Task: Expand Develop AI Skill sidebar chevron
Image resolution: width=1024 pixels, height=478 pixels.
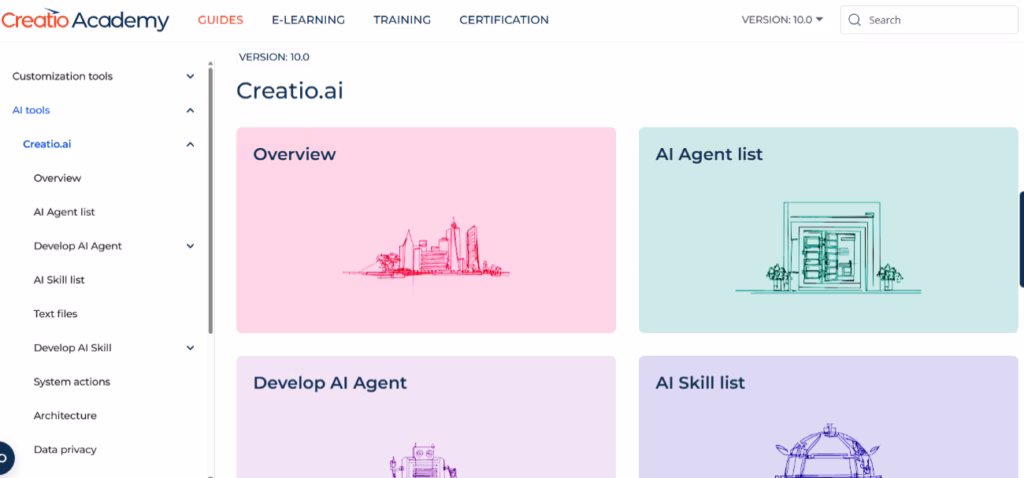Action: [x=190, y=348]
